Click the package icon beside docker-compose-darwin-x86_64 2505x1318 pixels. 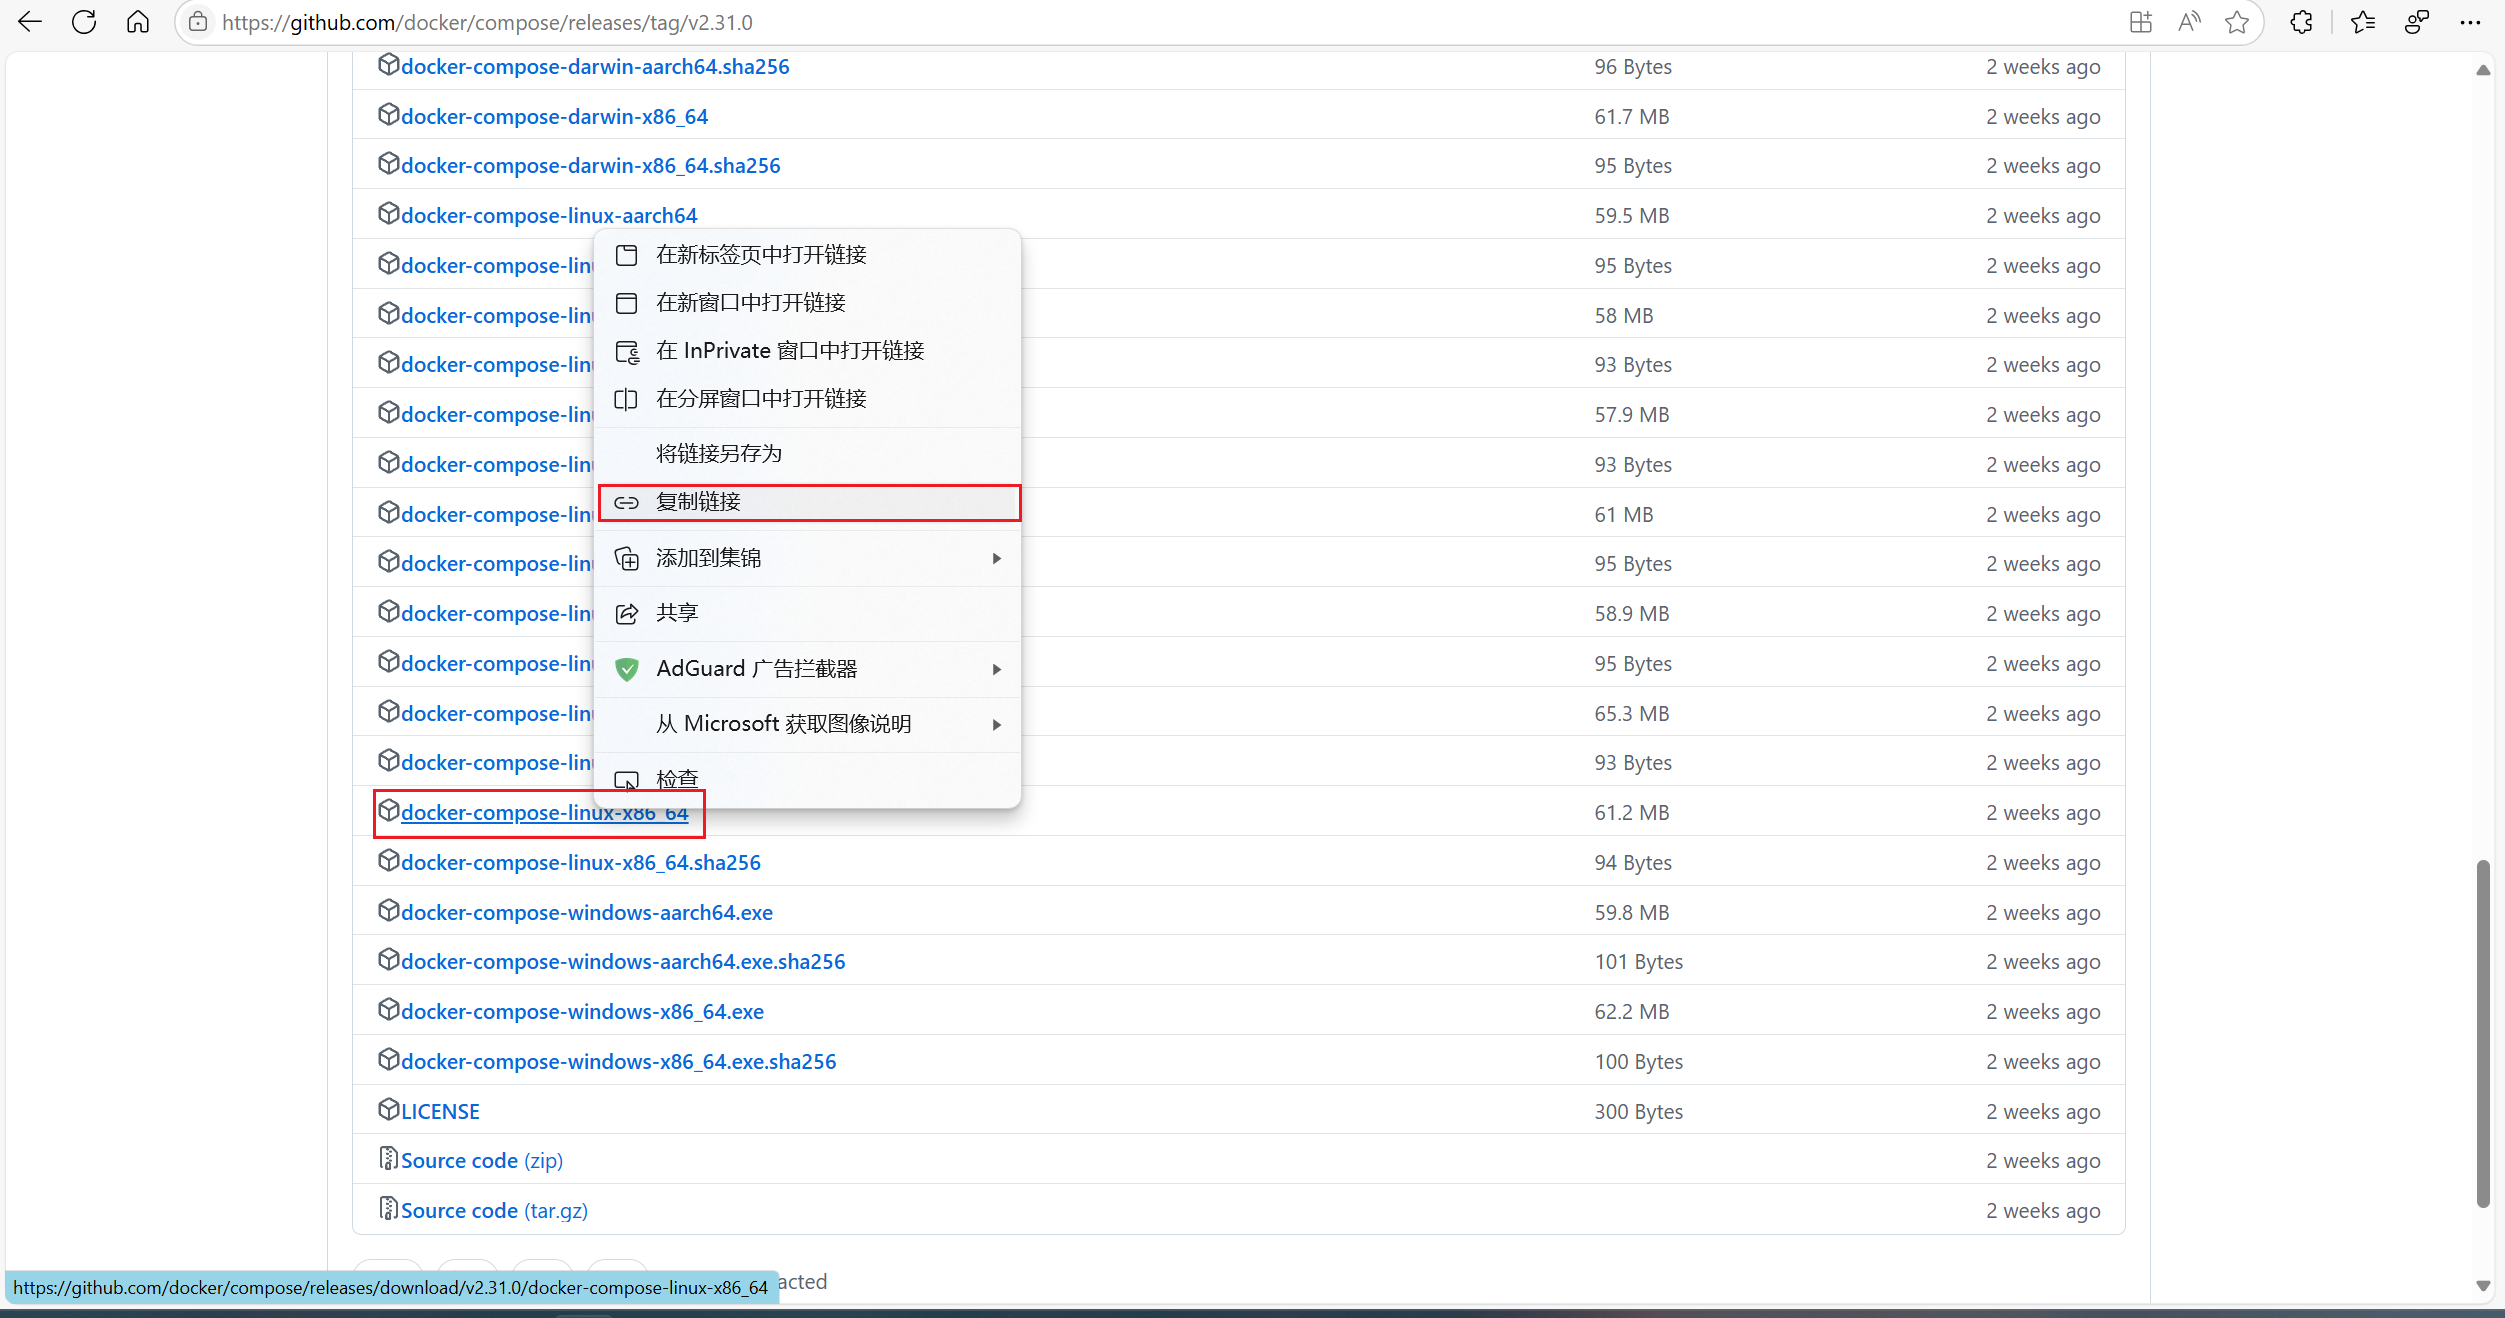(388, 115)
